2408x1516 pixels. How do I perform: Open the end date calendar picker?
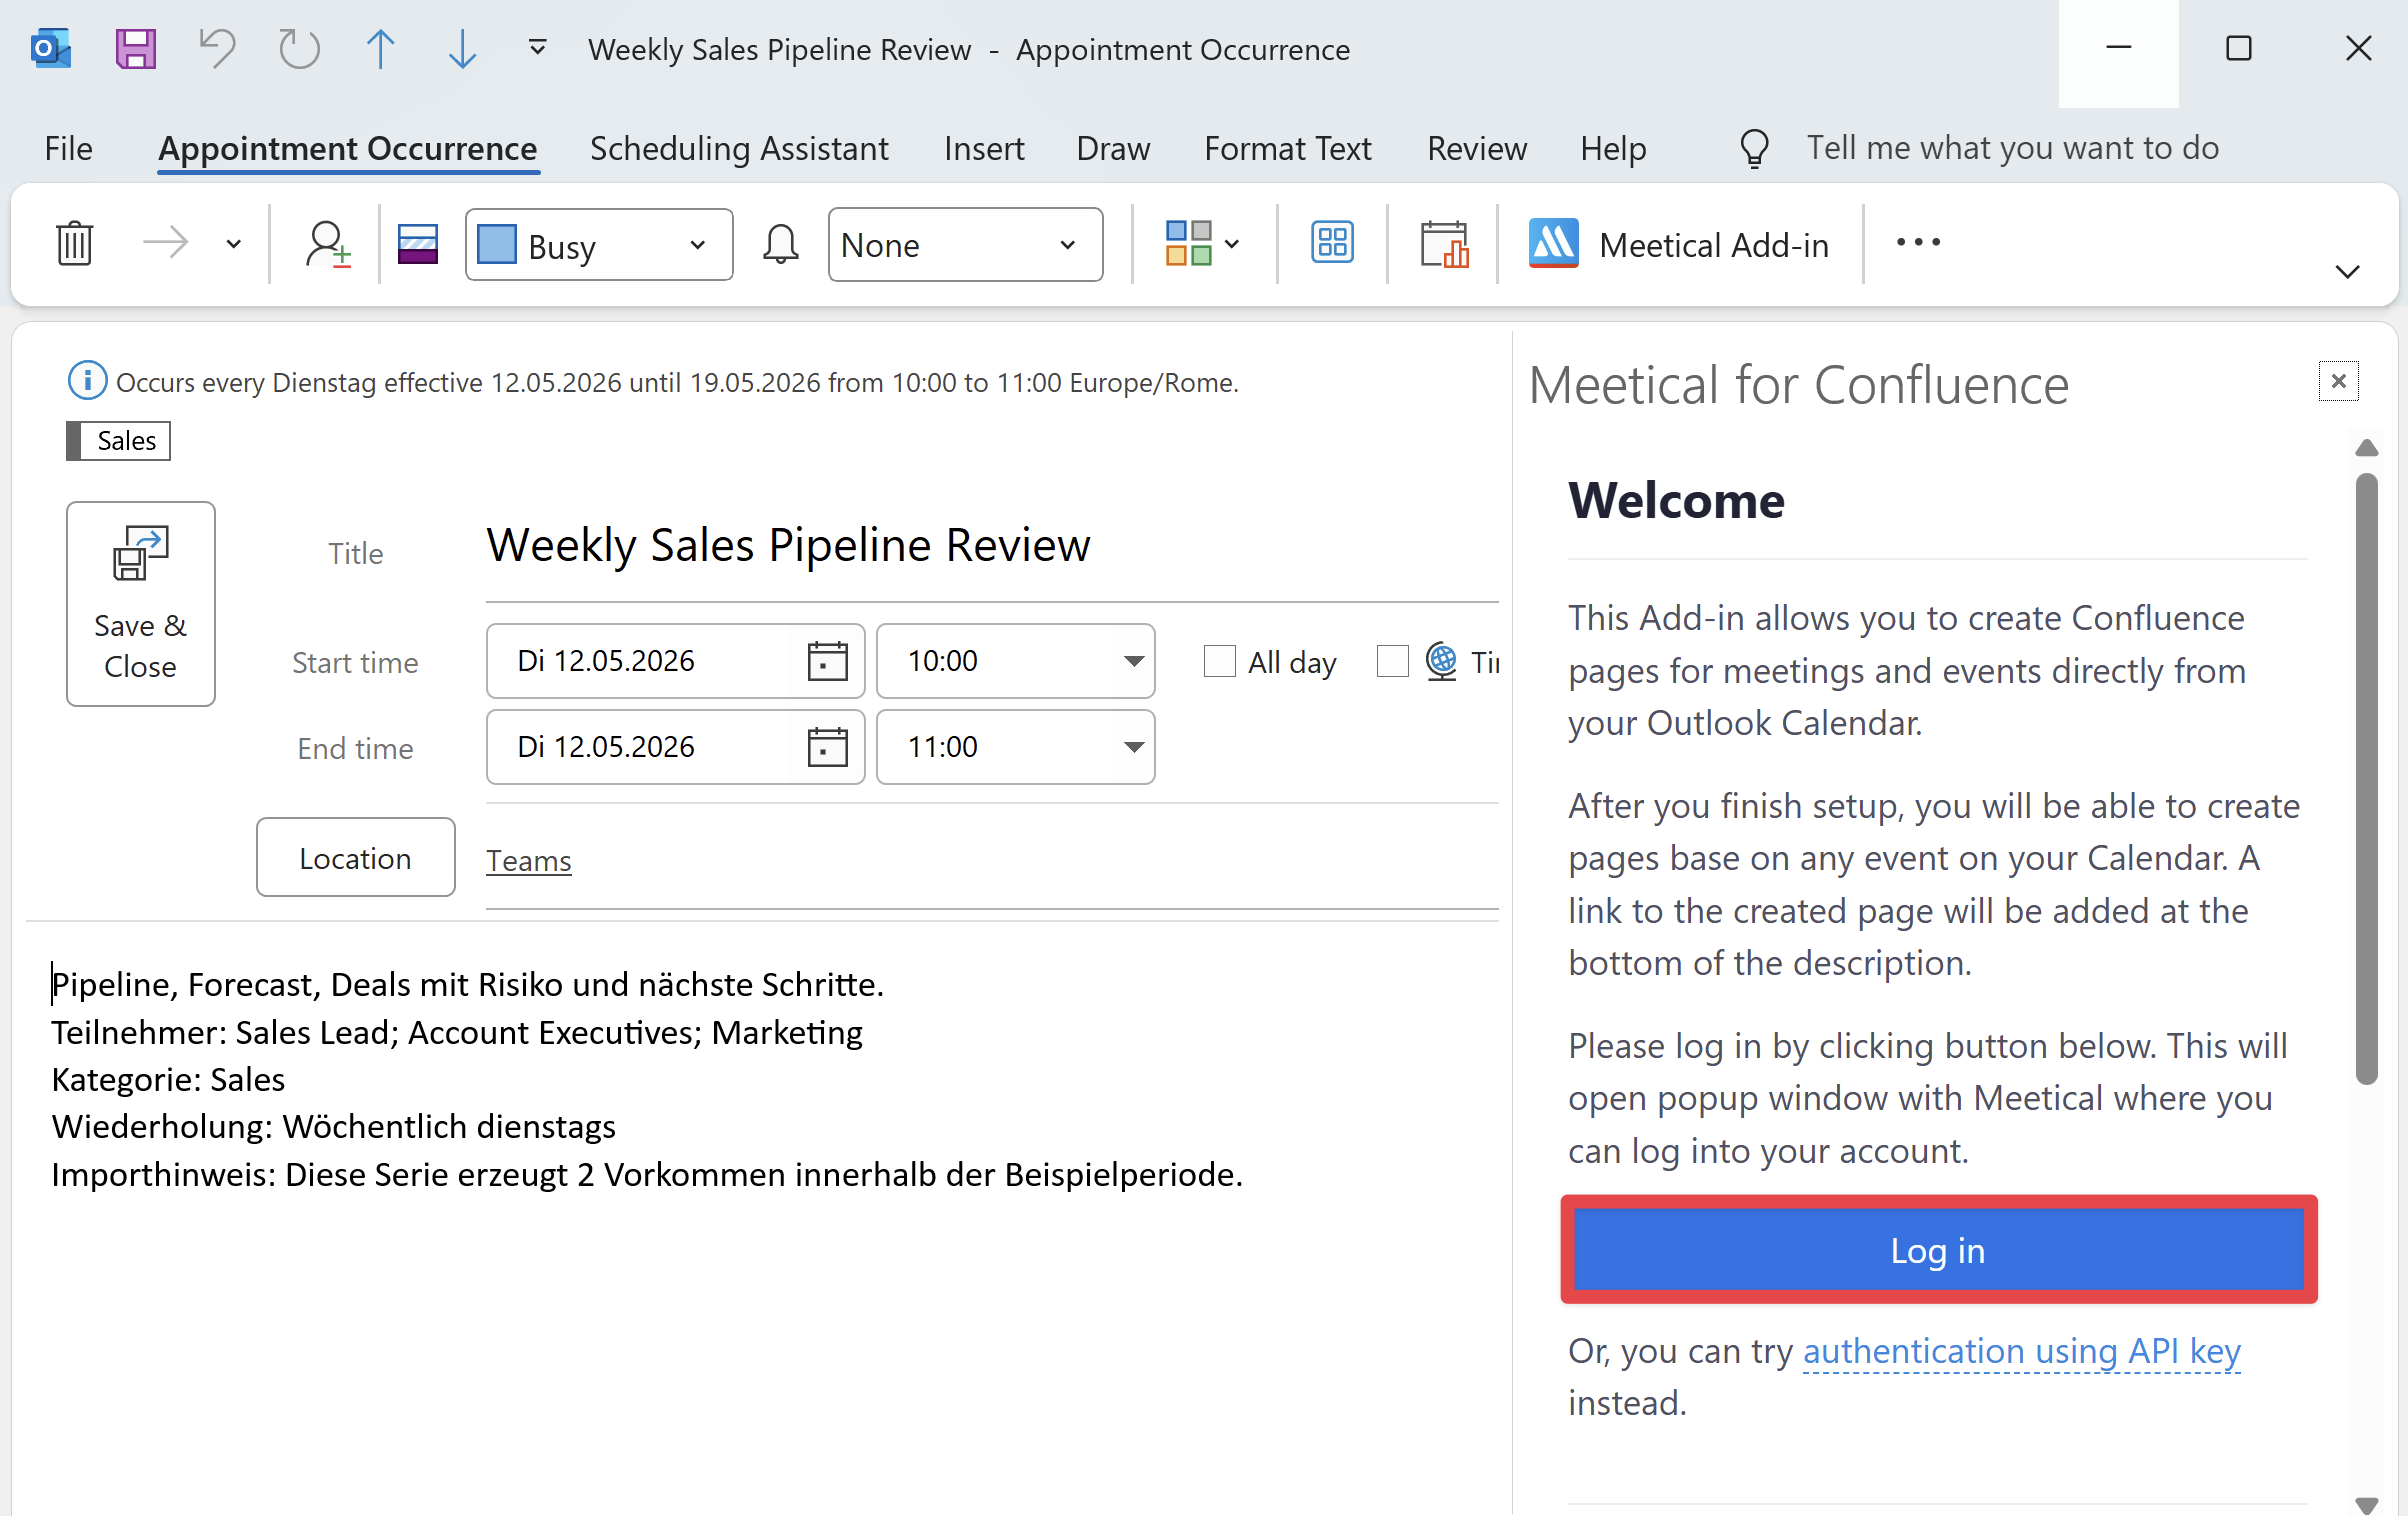(827, 747)
